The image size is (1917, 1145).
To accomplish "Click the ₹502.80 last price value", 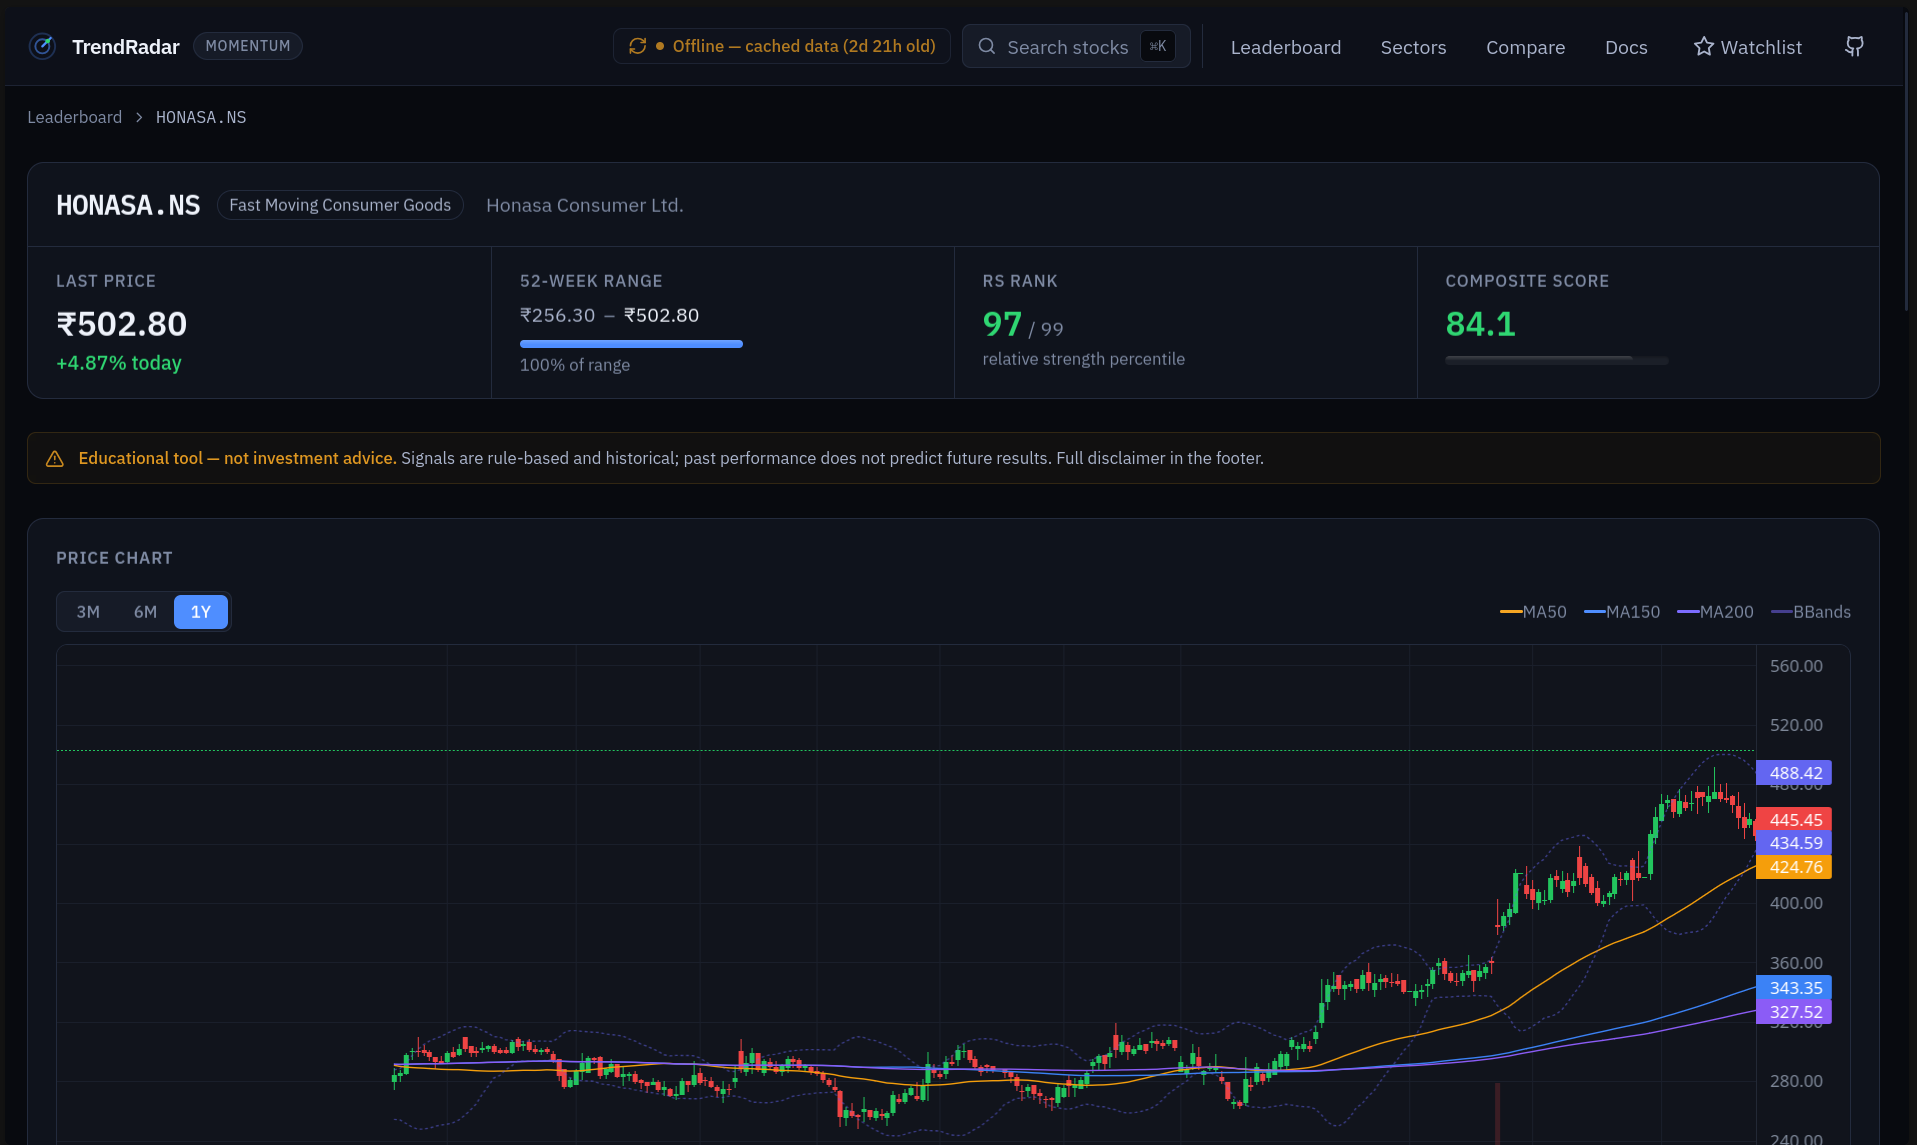I will (x=121, y=324).
